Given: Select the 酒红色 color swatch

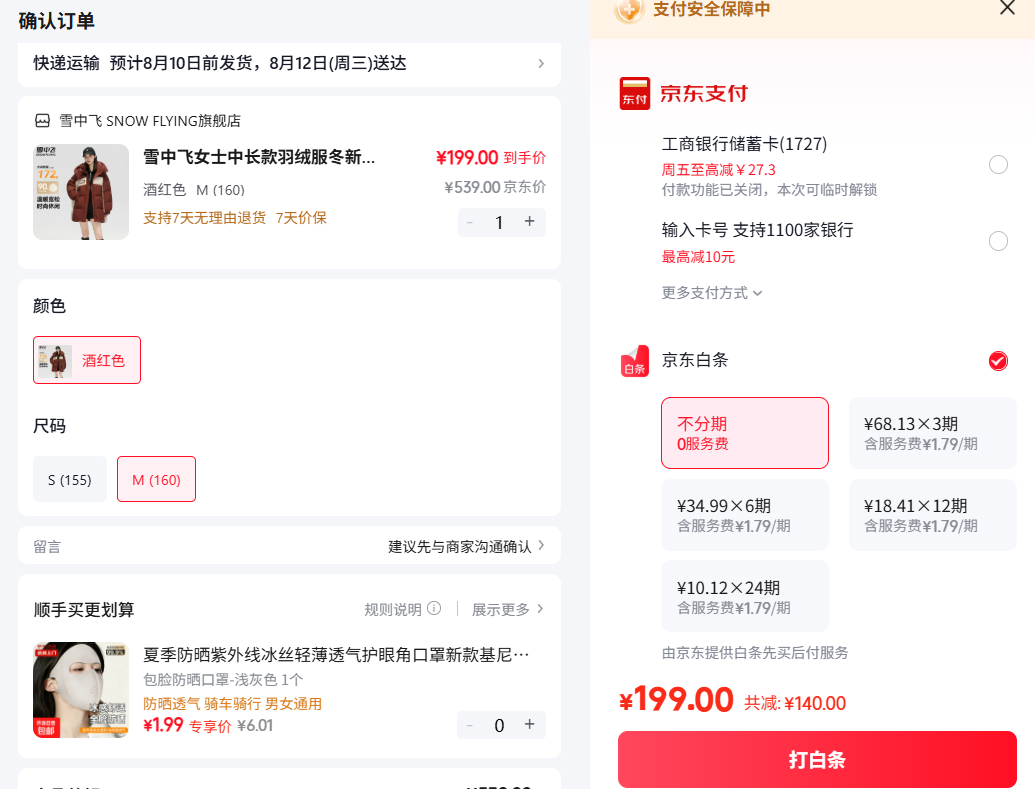Looking at the screenshot, I should (87, 360).
